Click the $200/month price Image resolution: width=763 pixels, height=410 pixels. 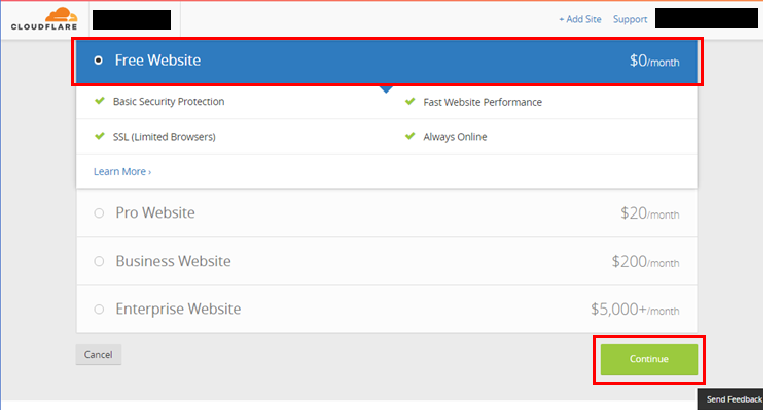pyautogui.click(x=645, y=262)
